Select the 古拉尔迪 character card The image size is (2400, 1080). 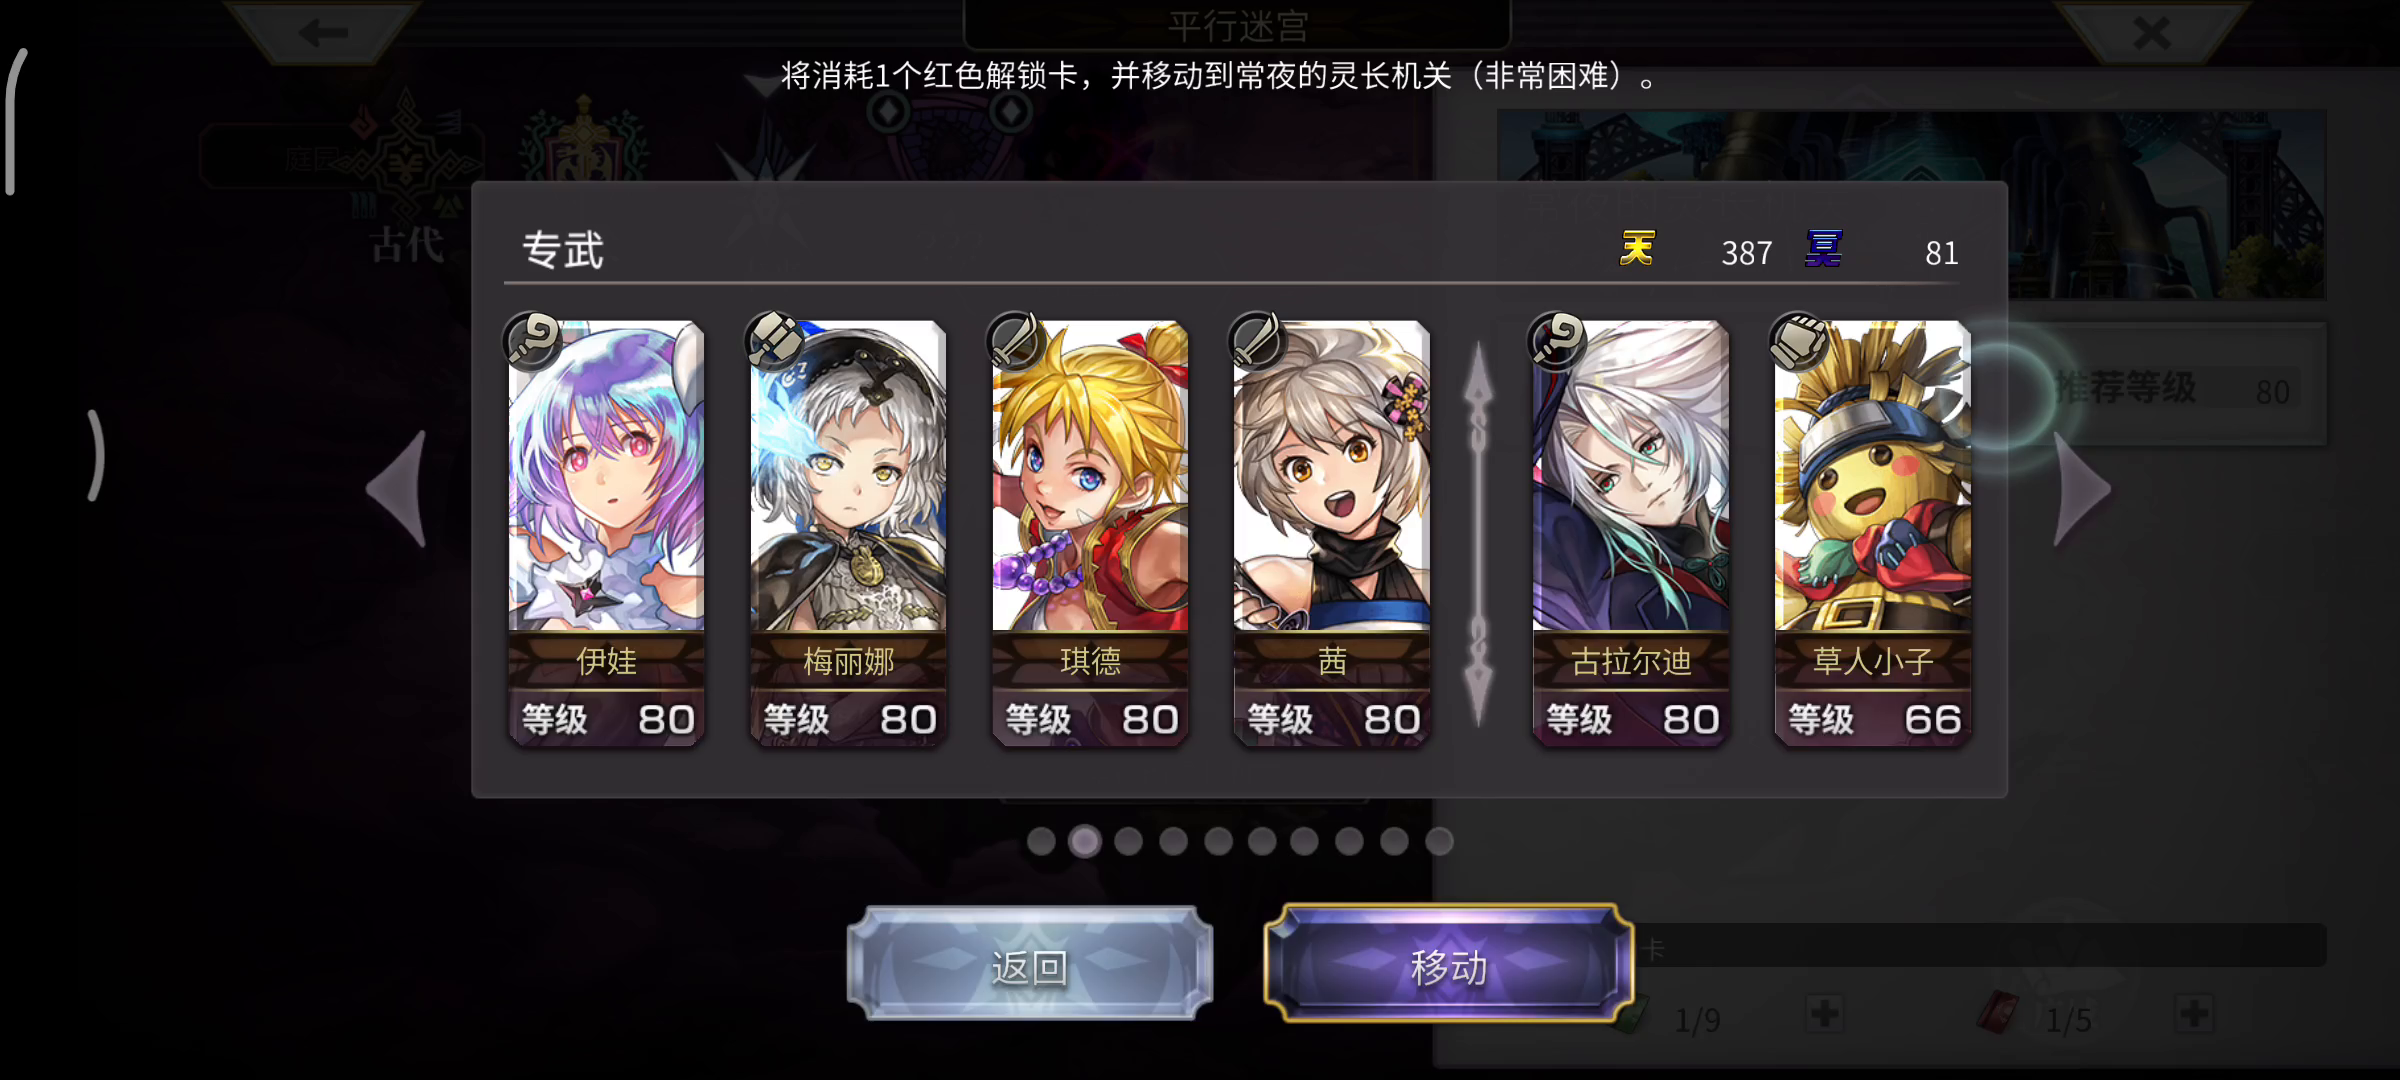tap(1631, 533)
